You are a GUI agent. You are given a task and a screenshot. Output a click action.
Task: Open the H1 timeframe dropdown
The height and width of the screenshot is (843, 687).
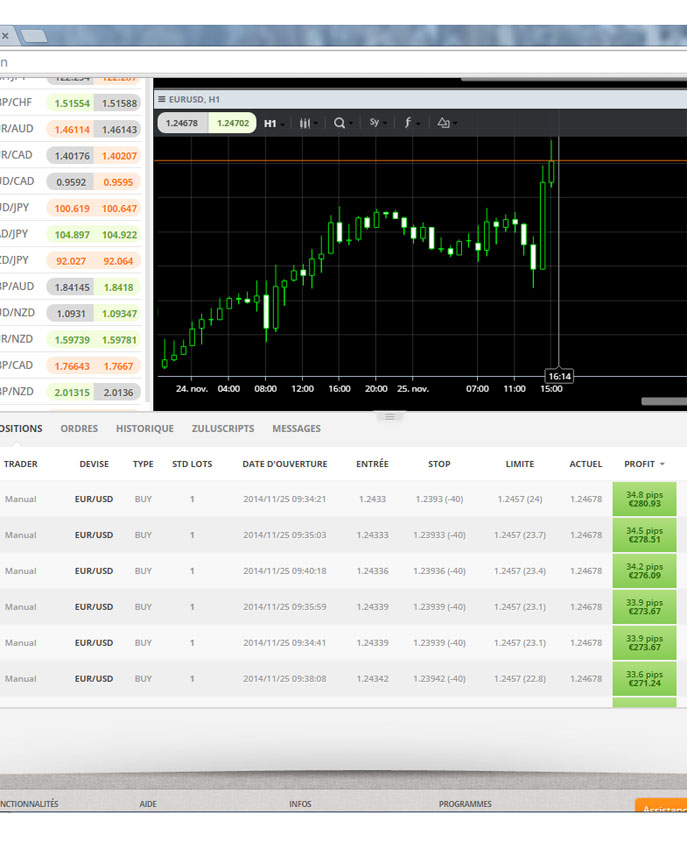tap(274, 123)
